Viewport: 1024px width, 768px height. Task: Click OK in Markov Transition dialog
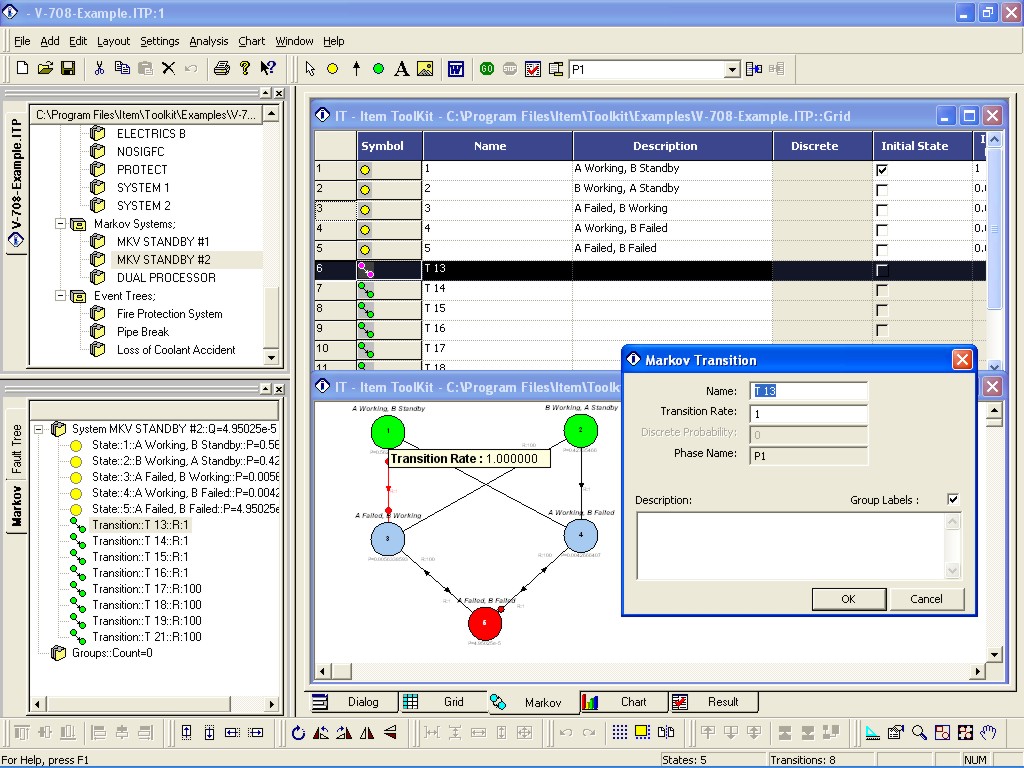click(848, 599)
